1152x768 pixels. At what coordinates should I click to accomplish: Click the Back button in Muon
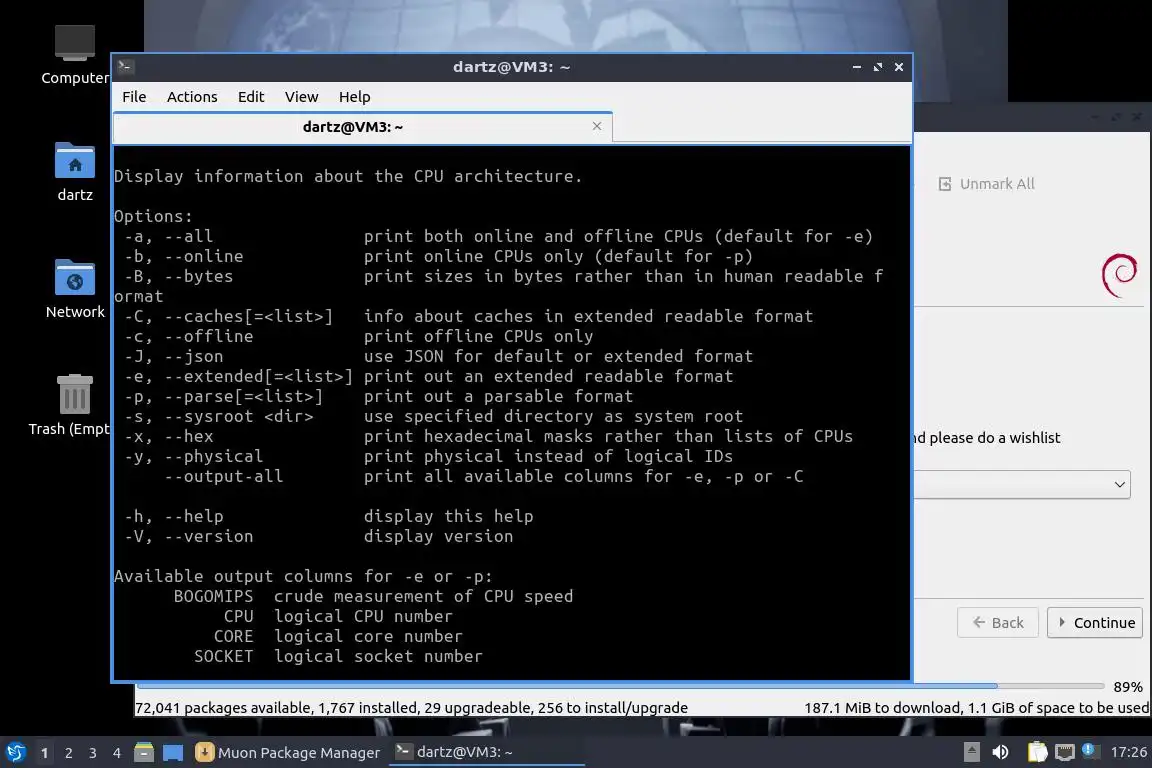998,622
